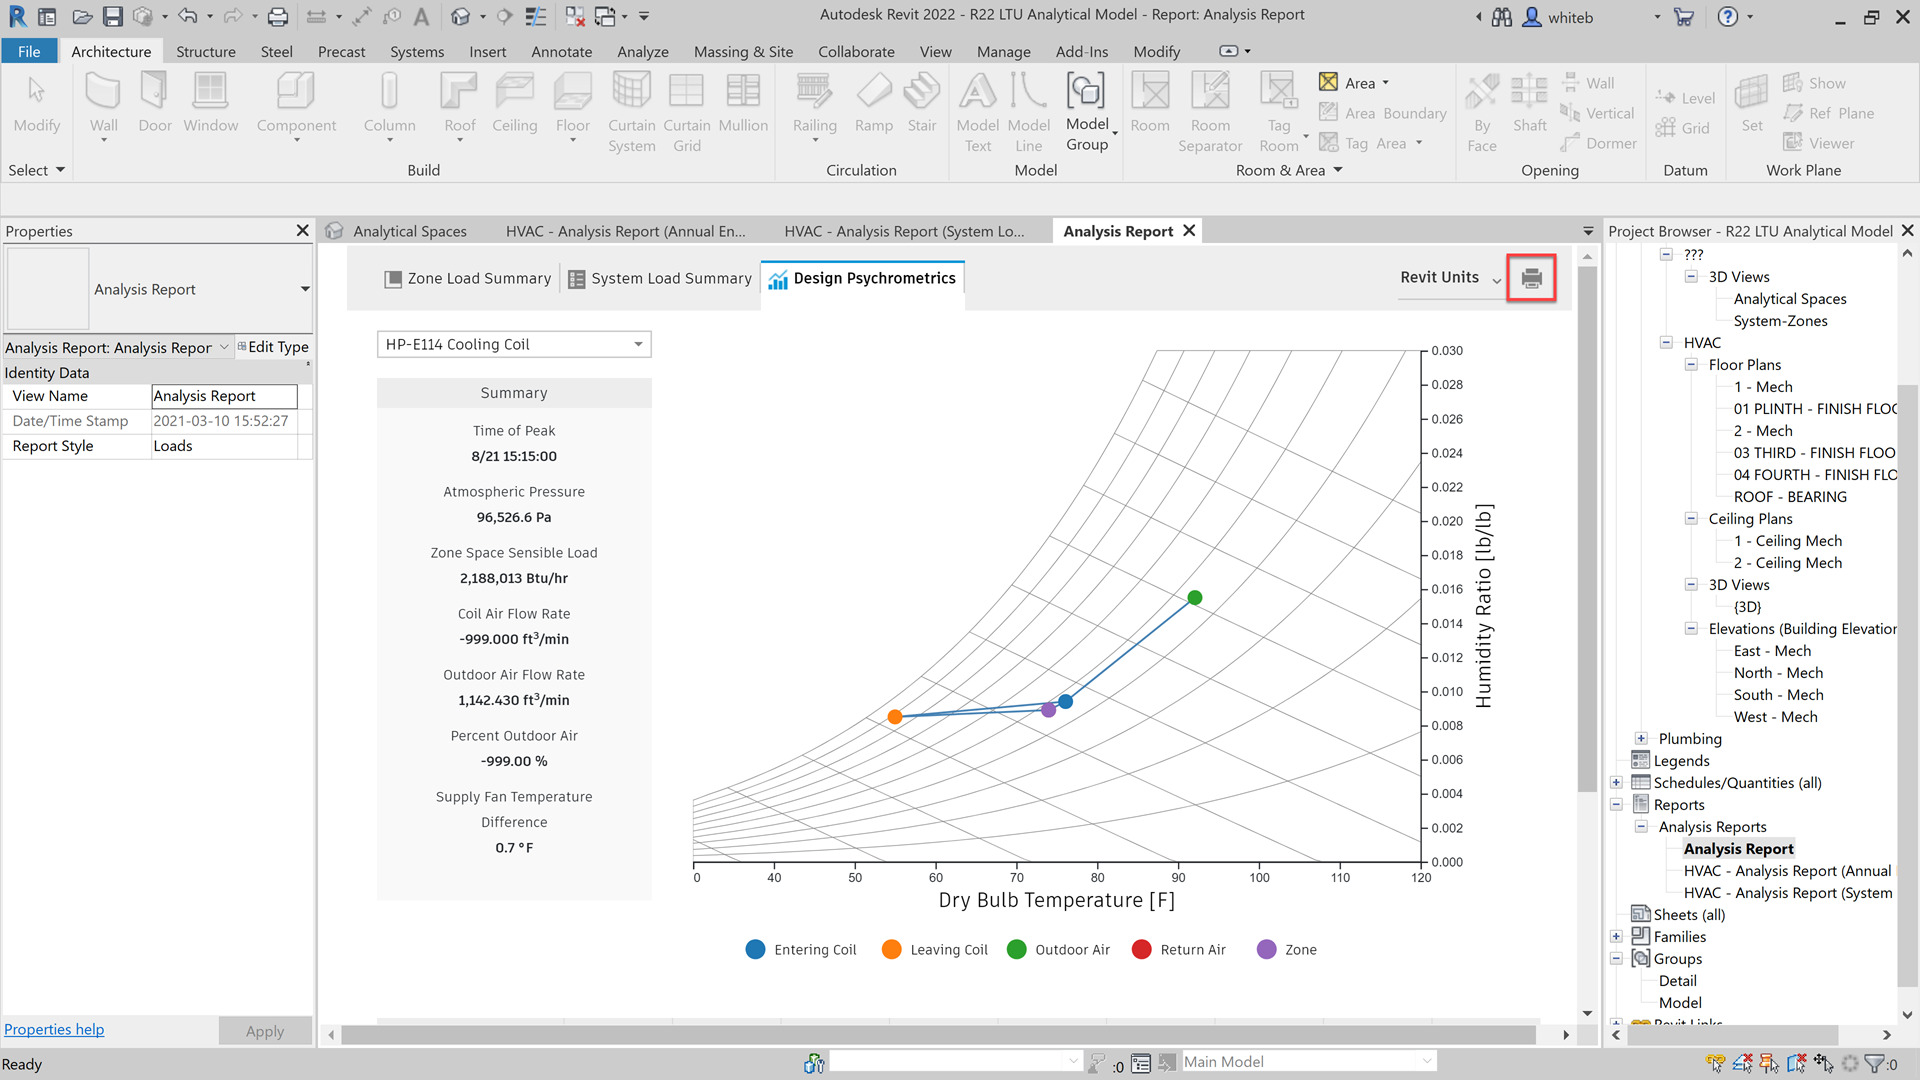Click the Report Style value Loads
1920x1080 pixels.
tap(224, 446)
